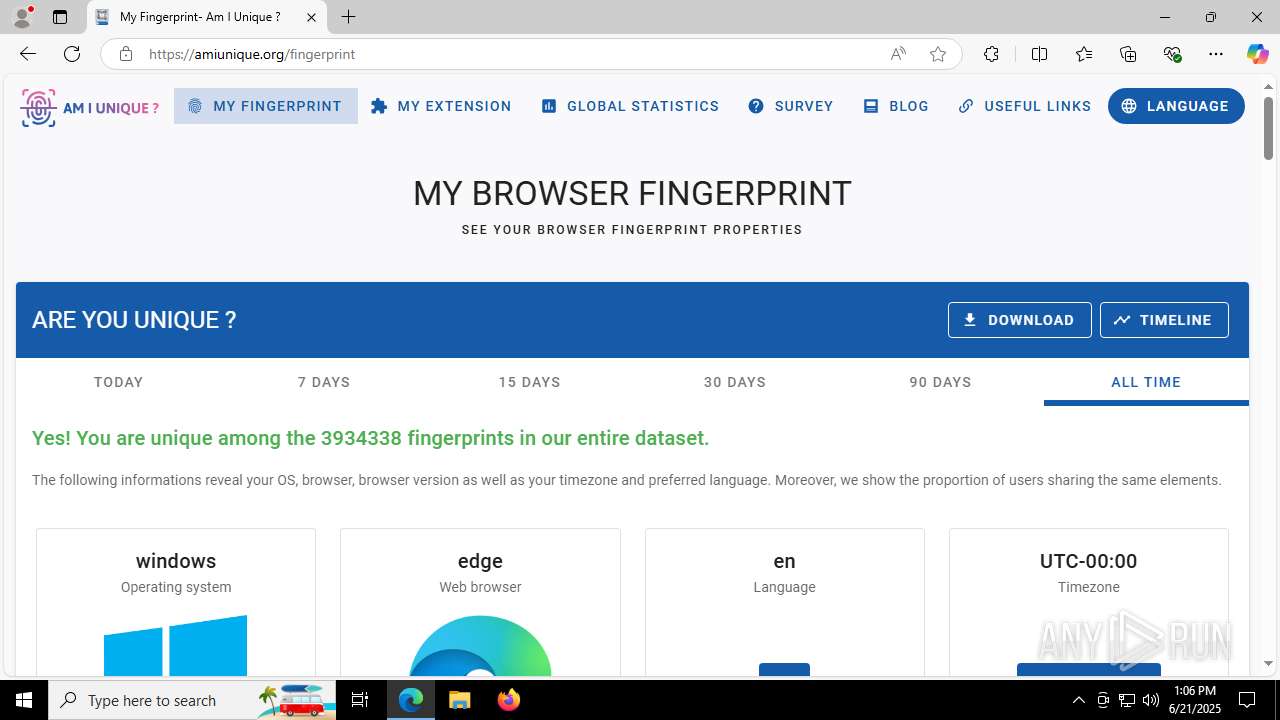Open network icon in tray
This screenshot has width=1280, height=720.
(x=1127, y=700)
